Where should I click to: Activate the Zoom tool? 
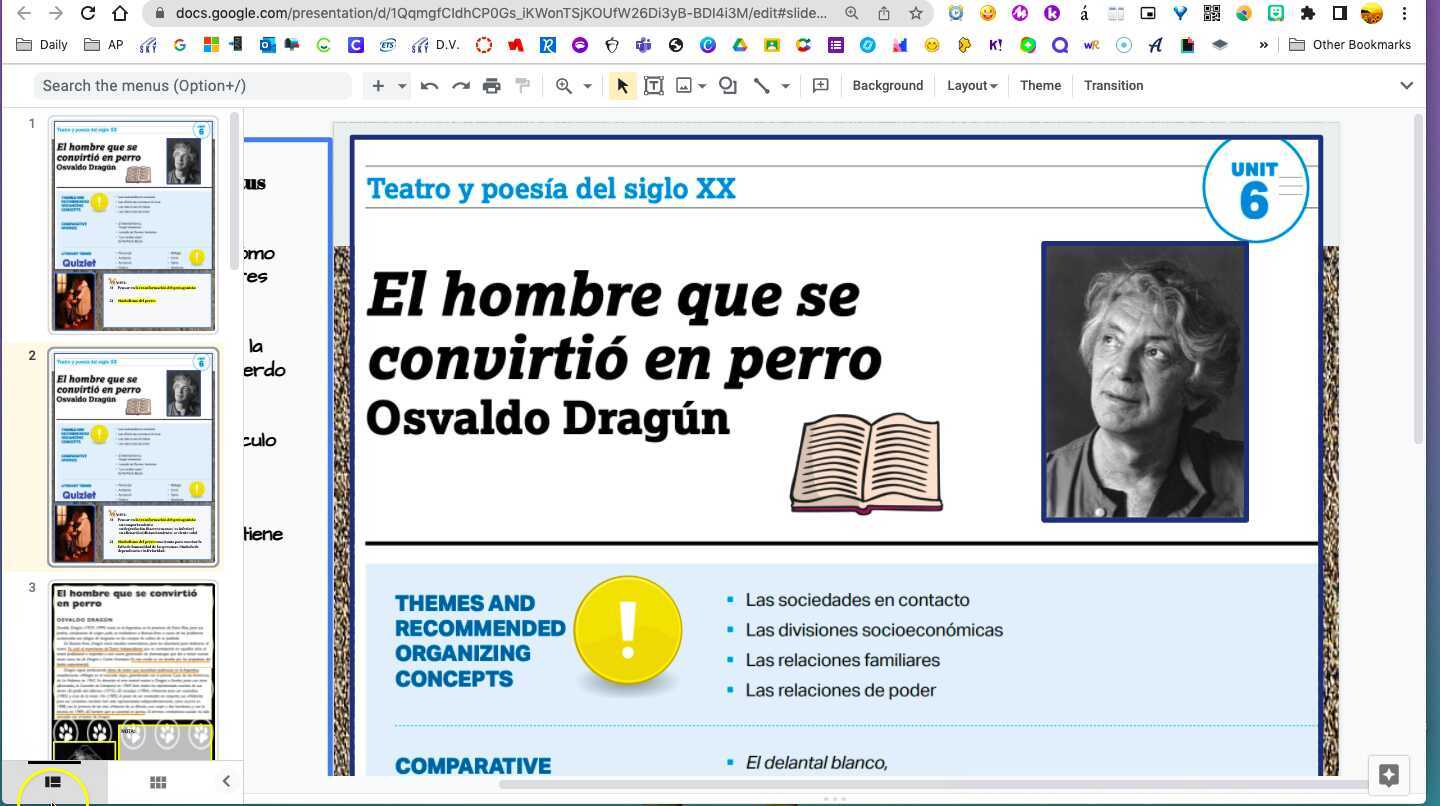click(x=563, y=85)
